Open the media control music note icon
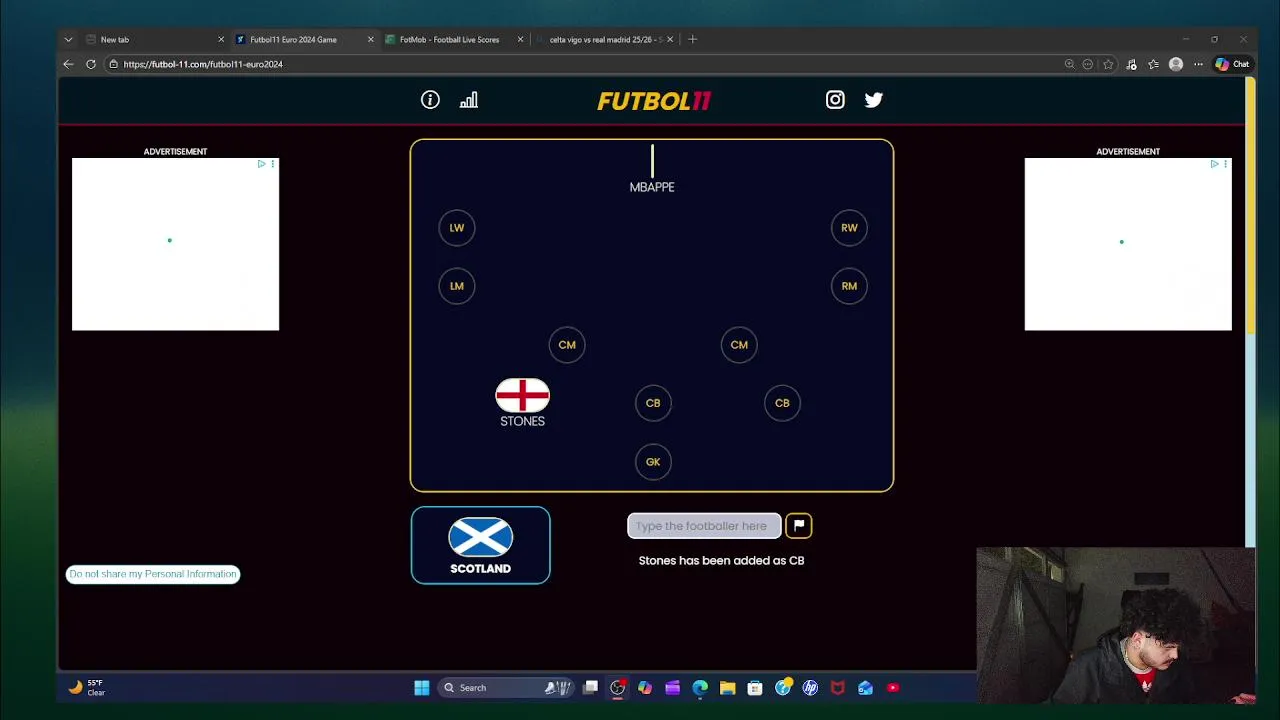 point(1131,64)
